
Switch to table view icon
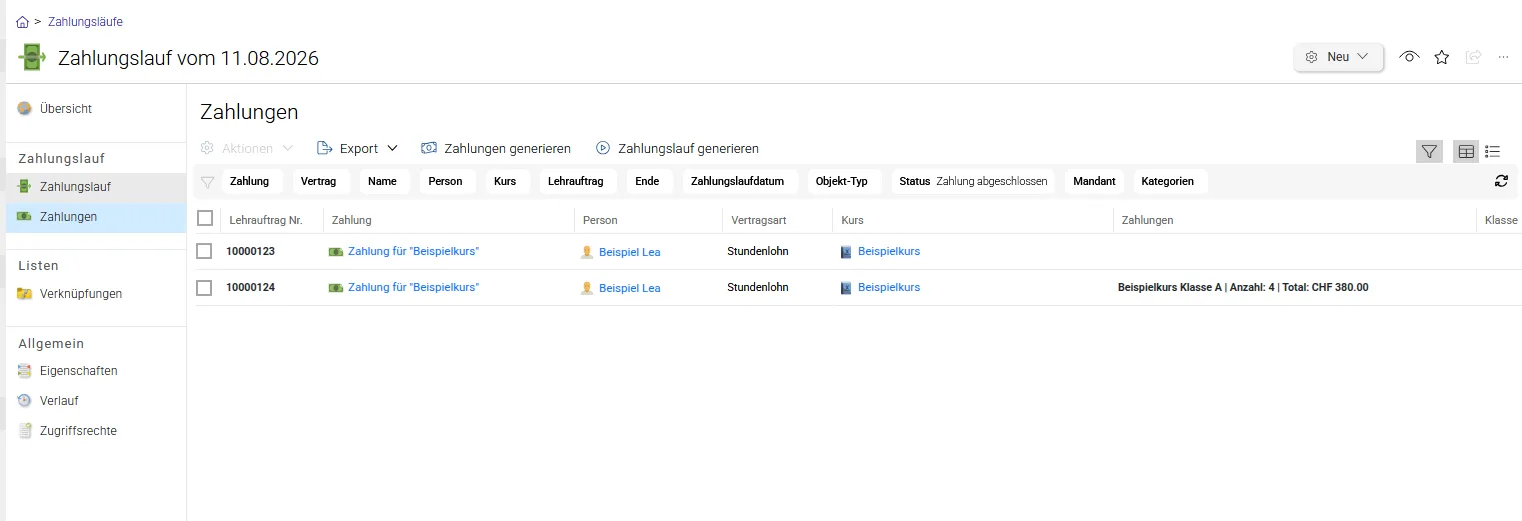pos(1466,151)
